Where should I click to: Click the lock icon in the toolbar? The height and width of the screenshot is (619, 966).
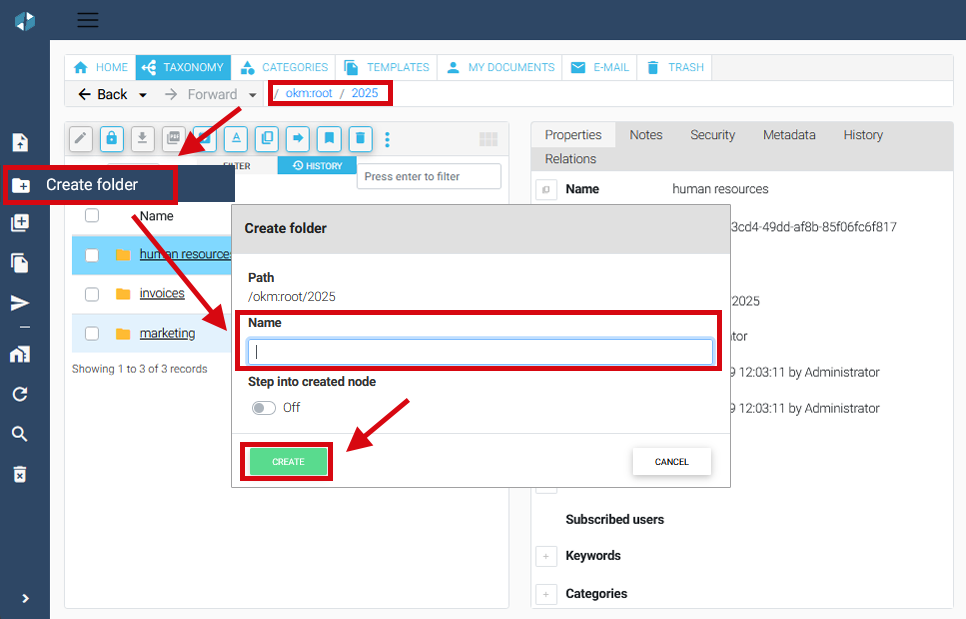point(112,138)
